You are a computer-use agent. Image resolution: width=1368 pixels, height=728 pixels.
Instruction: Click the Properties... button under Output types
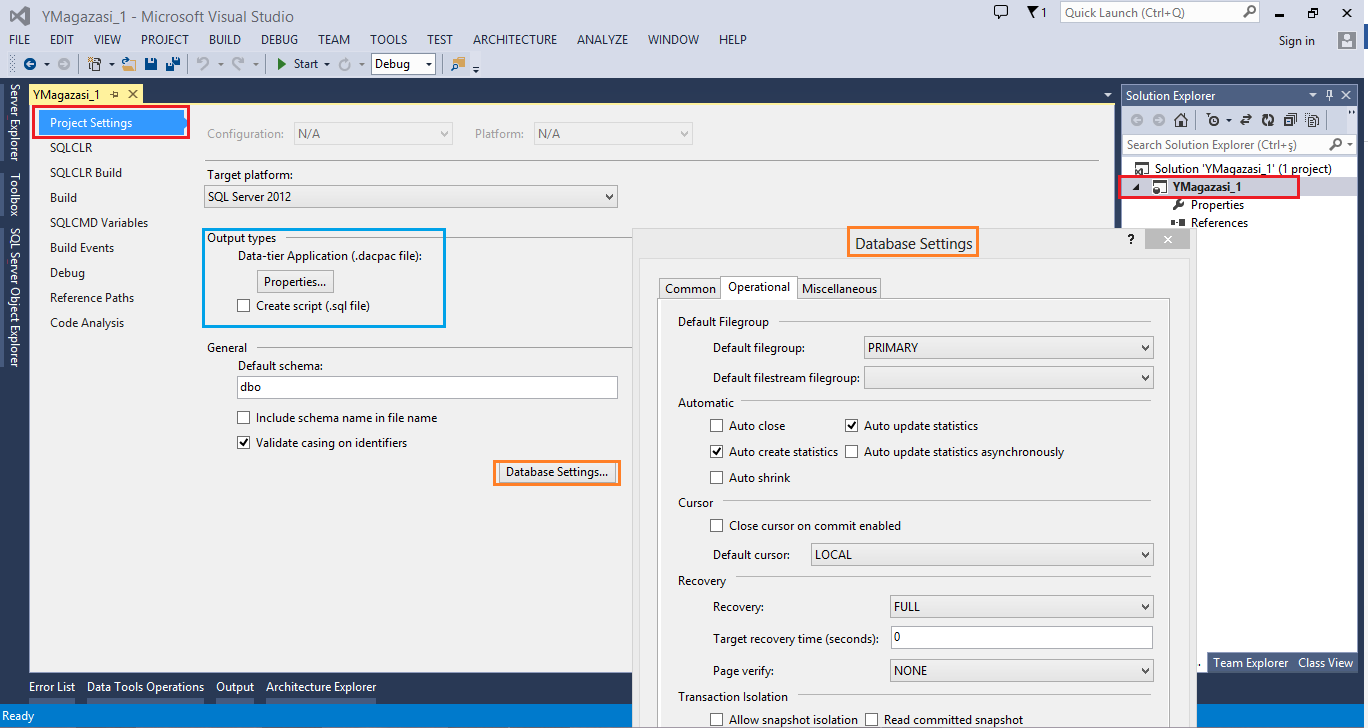(x=295, y=282)
